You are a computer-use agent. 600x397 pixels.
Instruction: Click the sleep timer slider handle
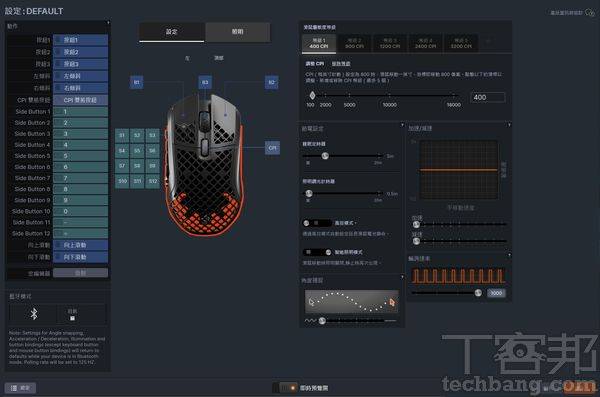(325, 156)
